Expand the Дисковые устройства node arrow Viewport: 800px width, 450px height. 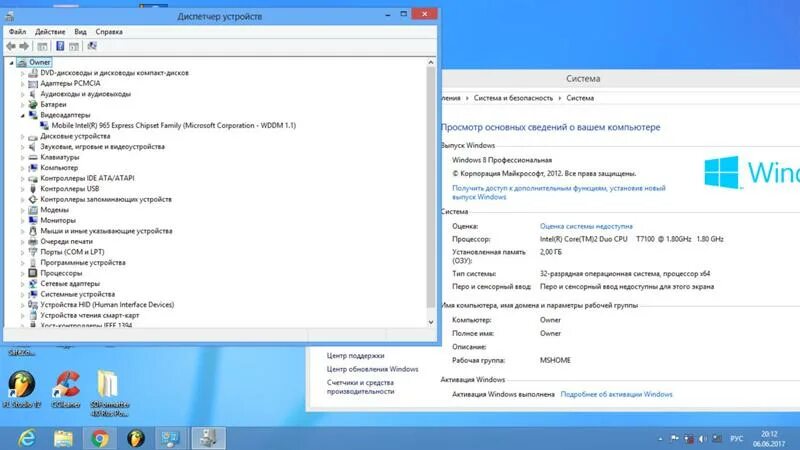(22, 136)
